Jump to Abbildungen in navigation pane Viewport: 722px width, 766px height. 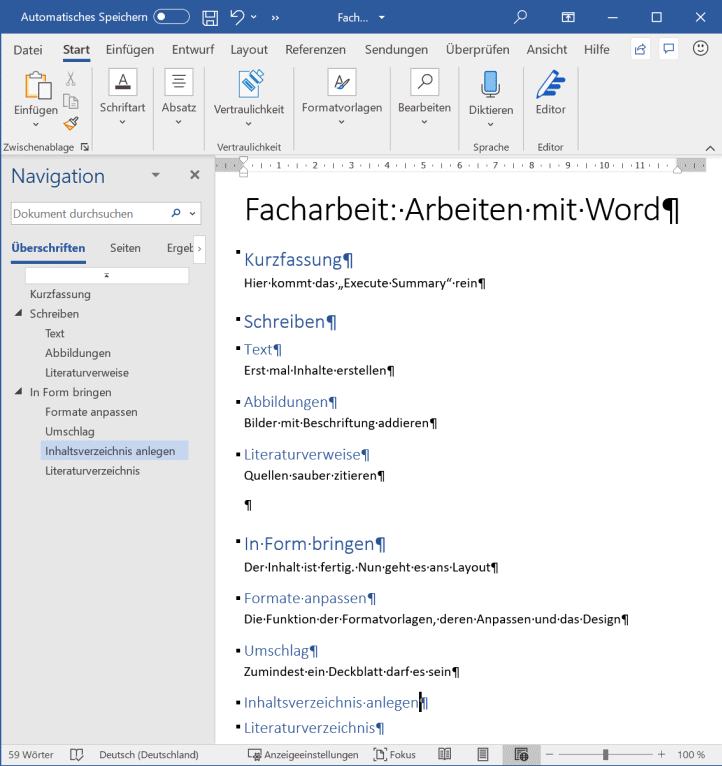click(x=78, y=353)
